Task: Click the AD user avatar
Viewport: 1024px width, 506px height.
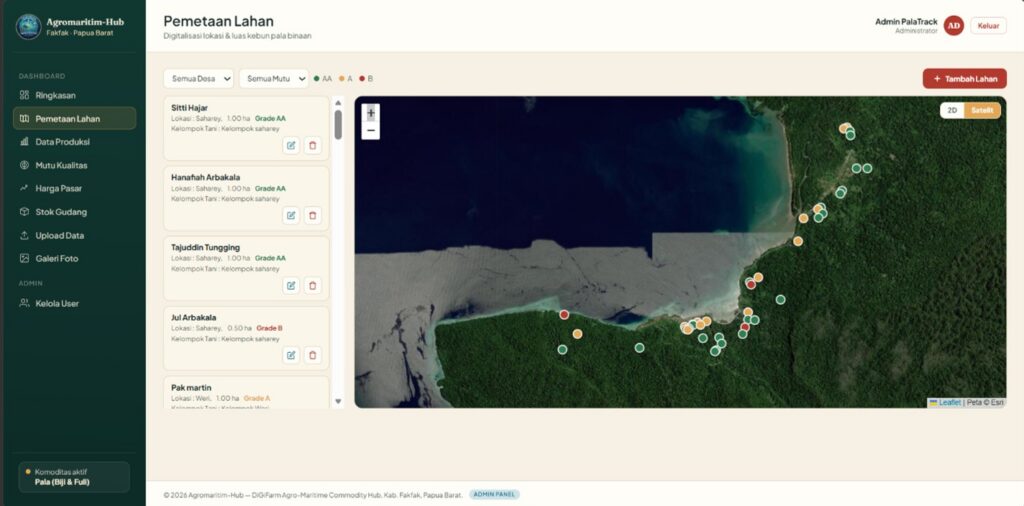Action: click(954, 25)
